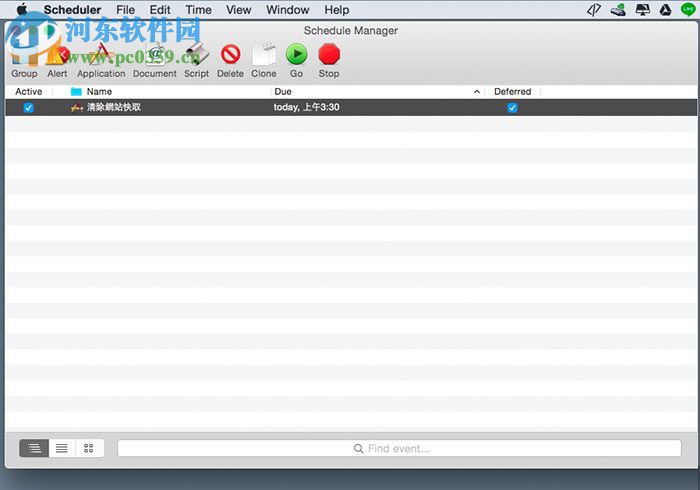Open the Scheduler app menu
Screen dimensions: 700x490
click(x=72, y=9)
